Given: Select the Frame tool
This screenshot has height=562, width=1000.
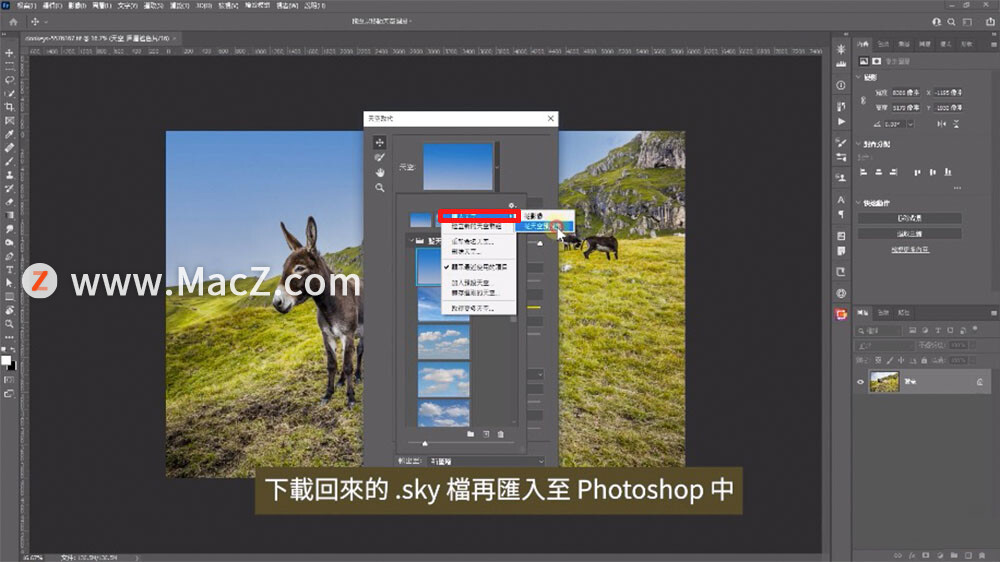Looking at the screenshot, I should coord(9,121).
